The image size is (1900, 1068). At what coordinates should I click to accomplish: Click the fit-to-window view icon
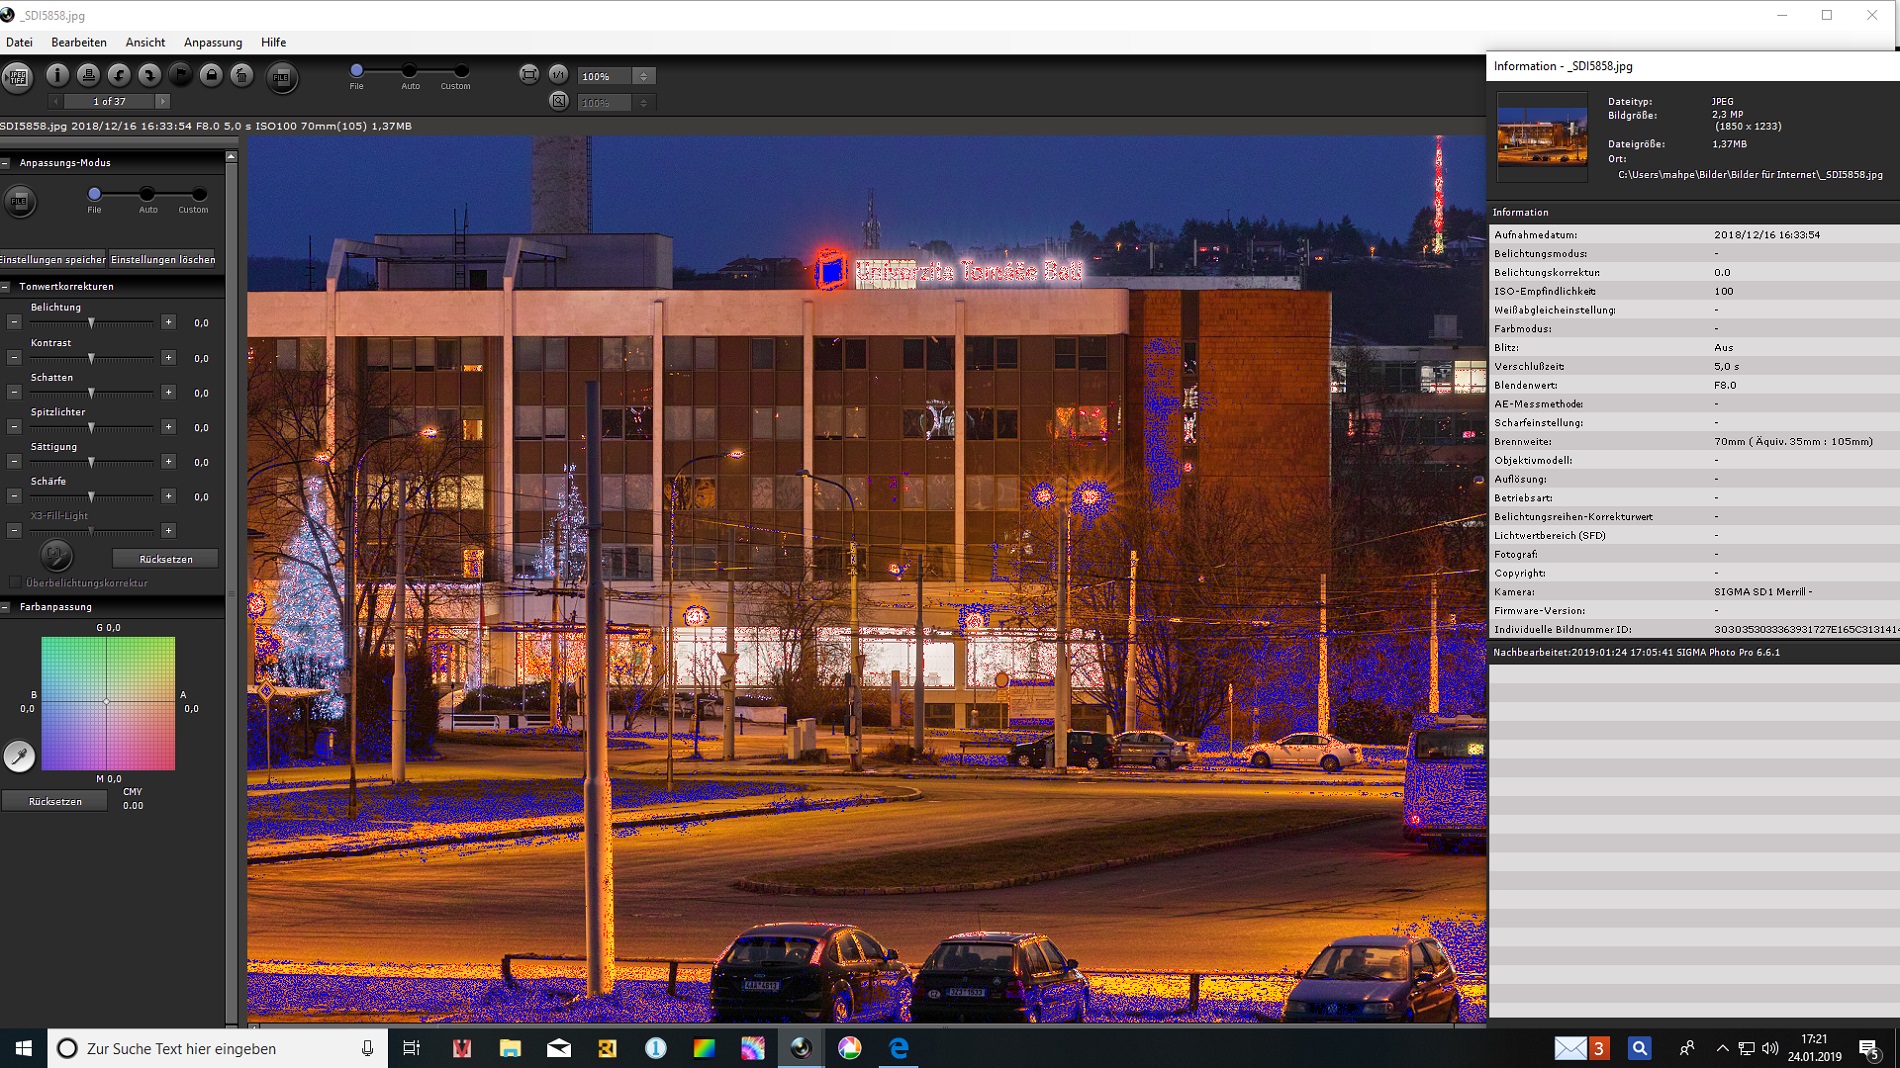click(529, 75)
